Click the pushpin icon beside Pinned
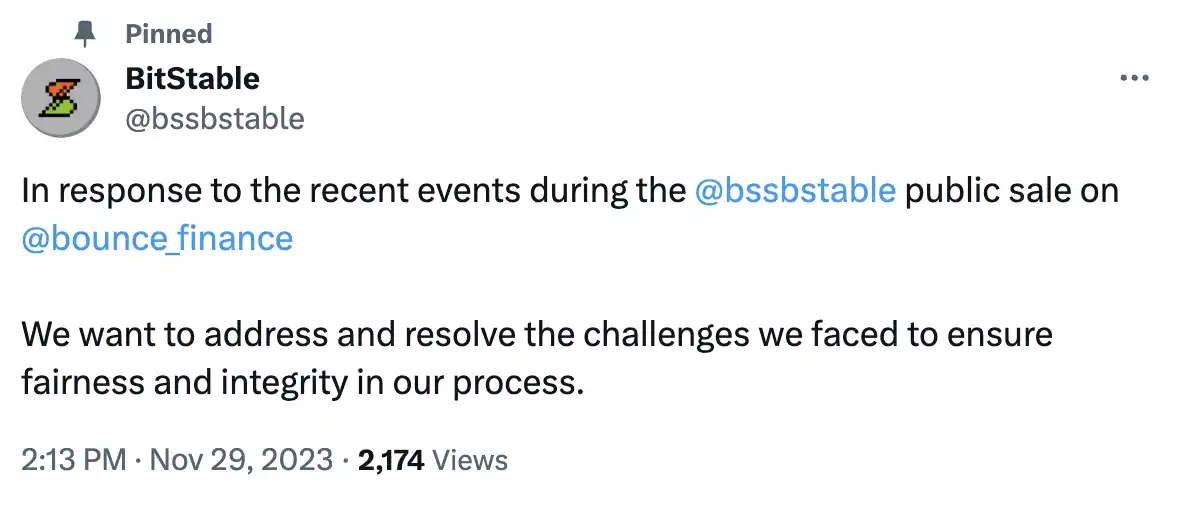 coord(85,34)
